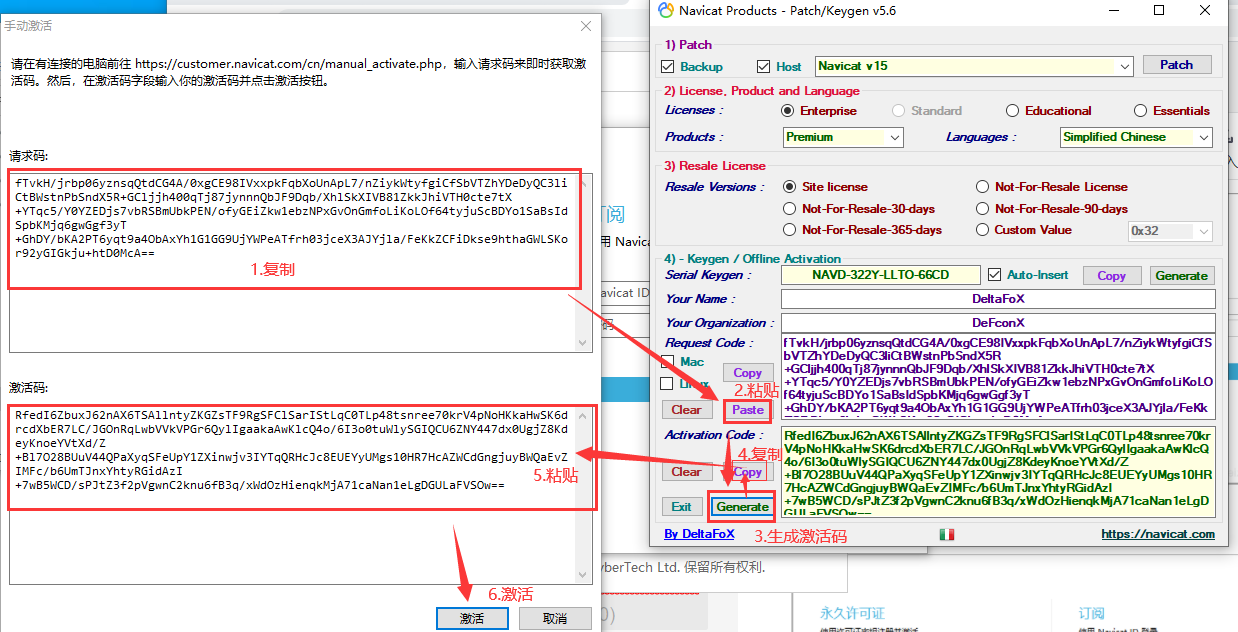Click scrollbar down arrow of 请求码 box
1238x632 pixels.
(585, 343)
